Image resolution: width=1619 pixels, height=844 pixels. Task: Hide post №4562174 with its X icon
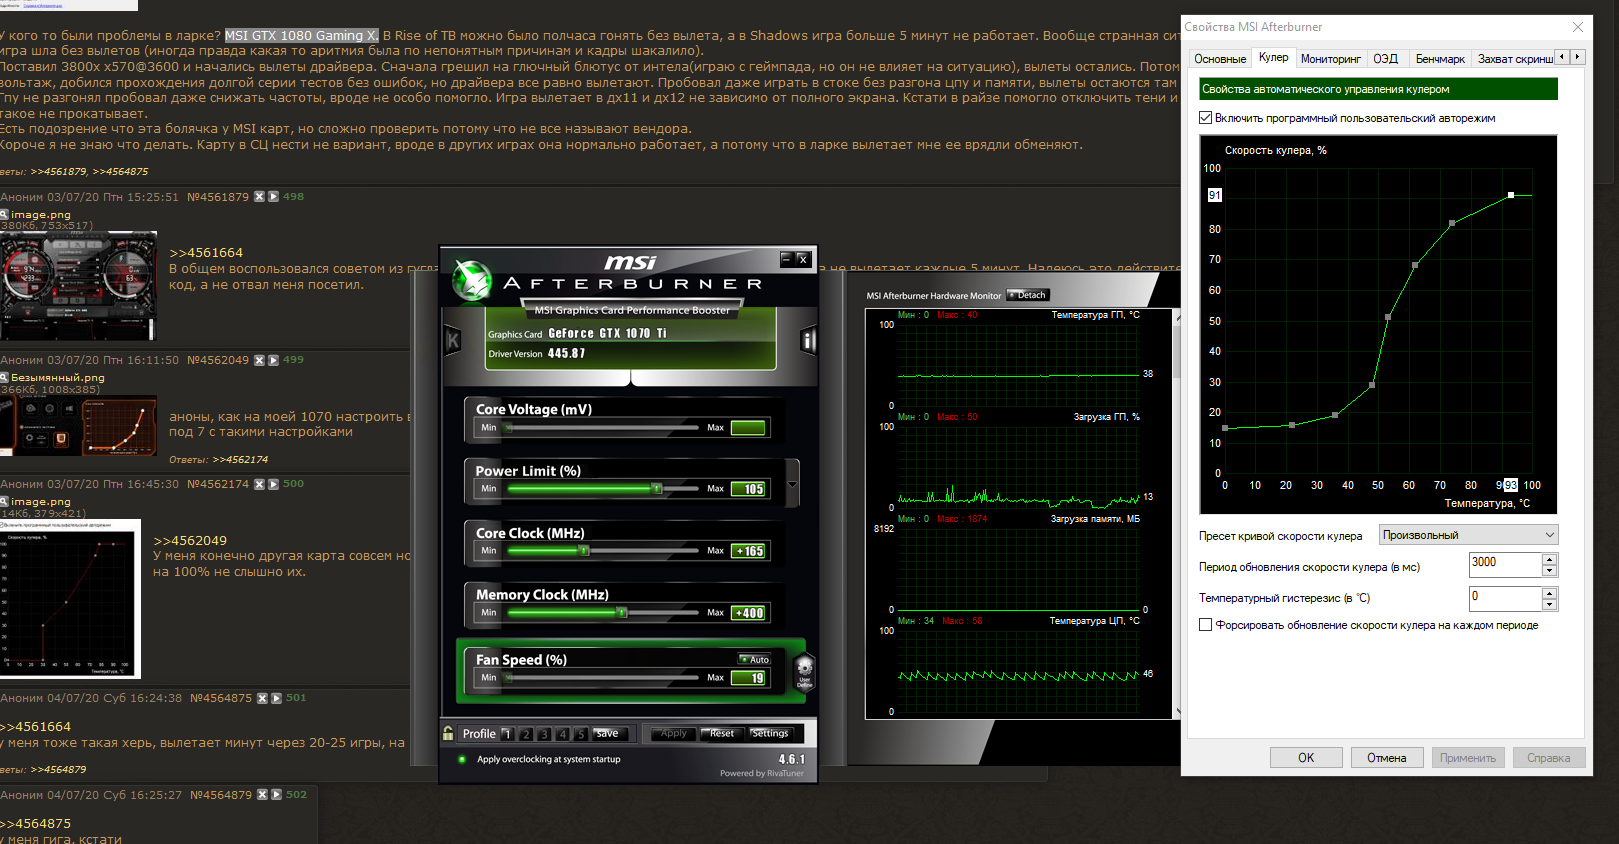click(259, 484)
